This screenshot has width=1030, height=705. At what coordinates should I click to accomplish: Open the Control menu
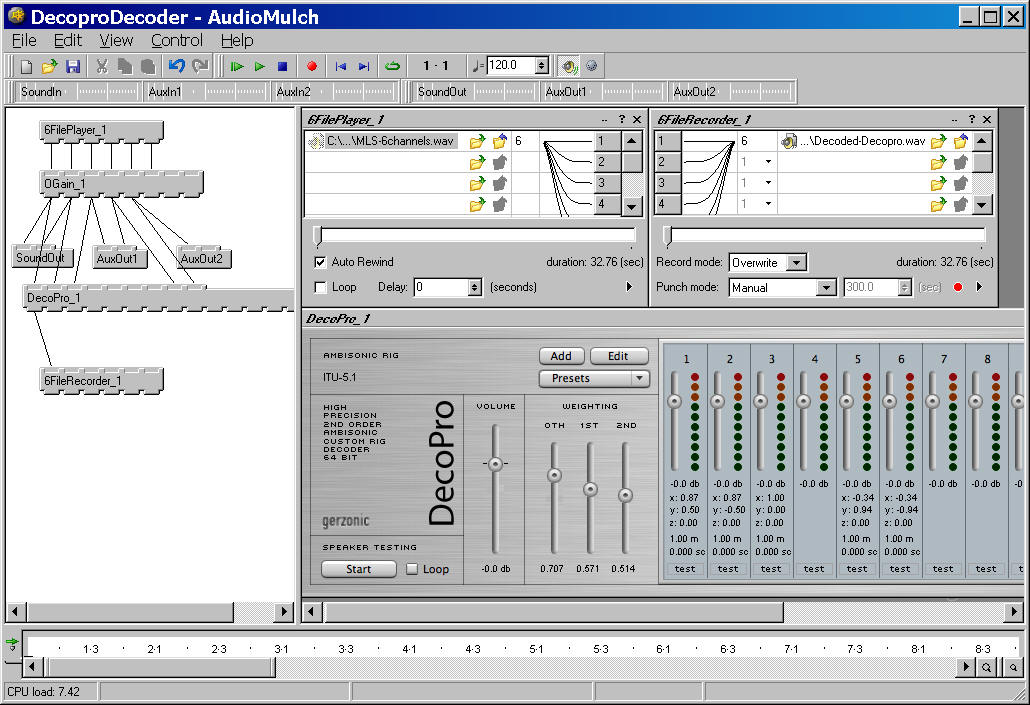pyautogui.click(x=177, y=41)
